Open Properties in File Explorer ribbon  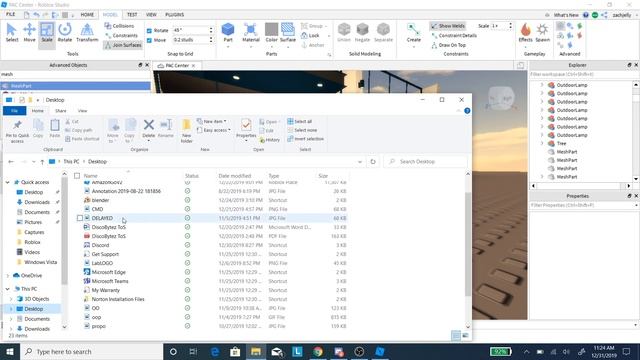(246, 129)
